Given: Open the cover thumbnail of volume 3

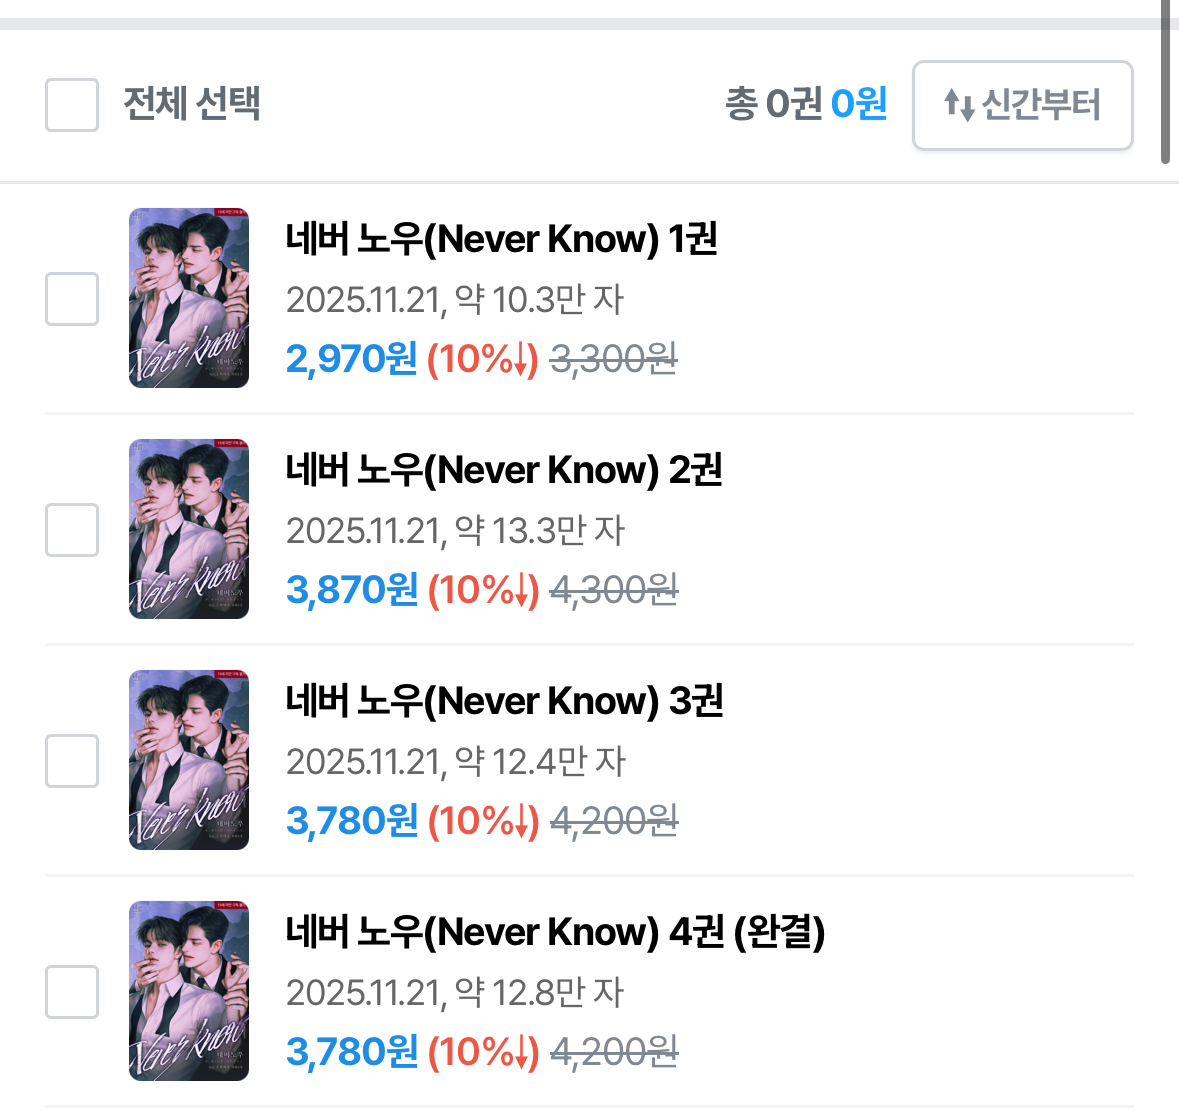Looking at the screenshot, I should click(x=189, y=760).
